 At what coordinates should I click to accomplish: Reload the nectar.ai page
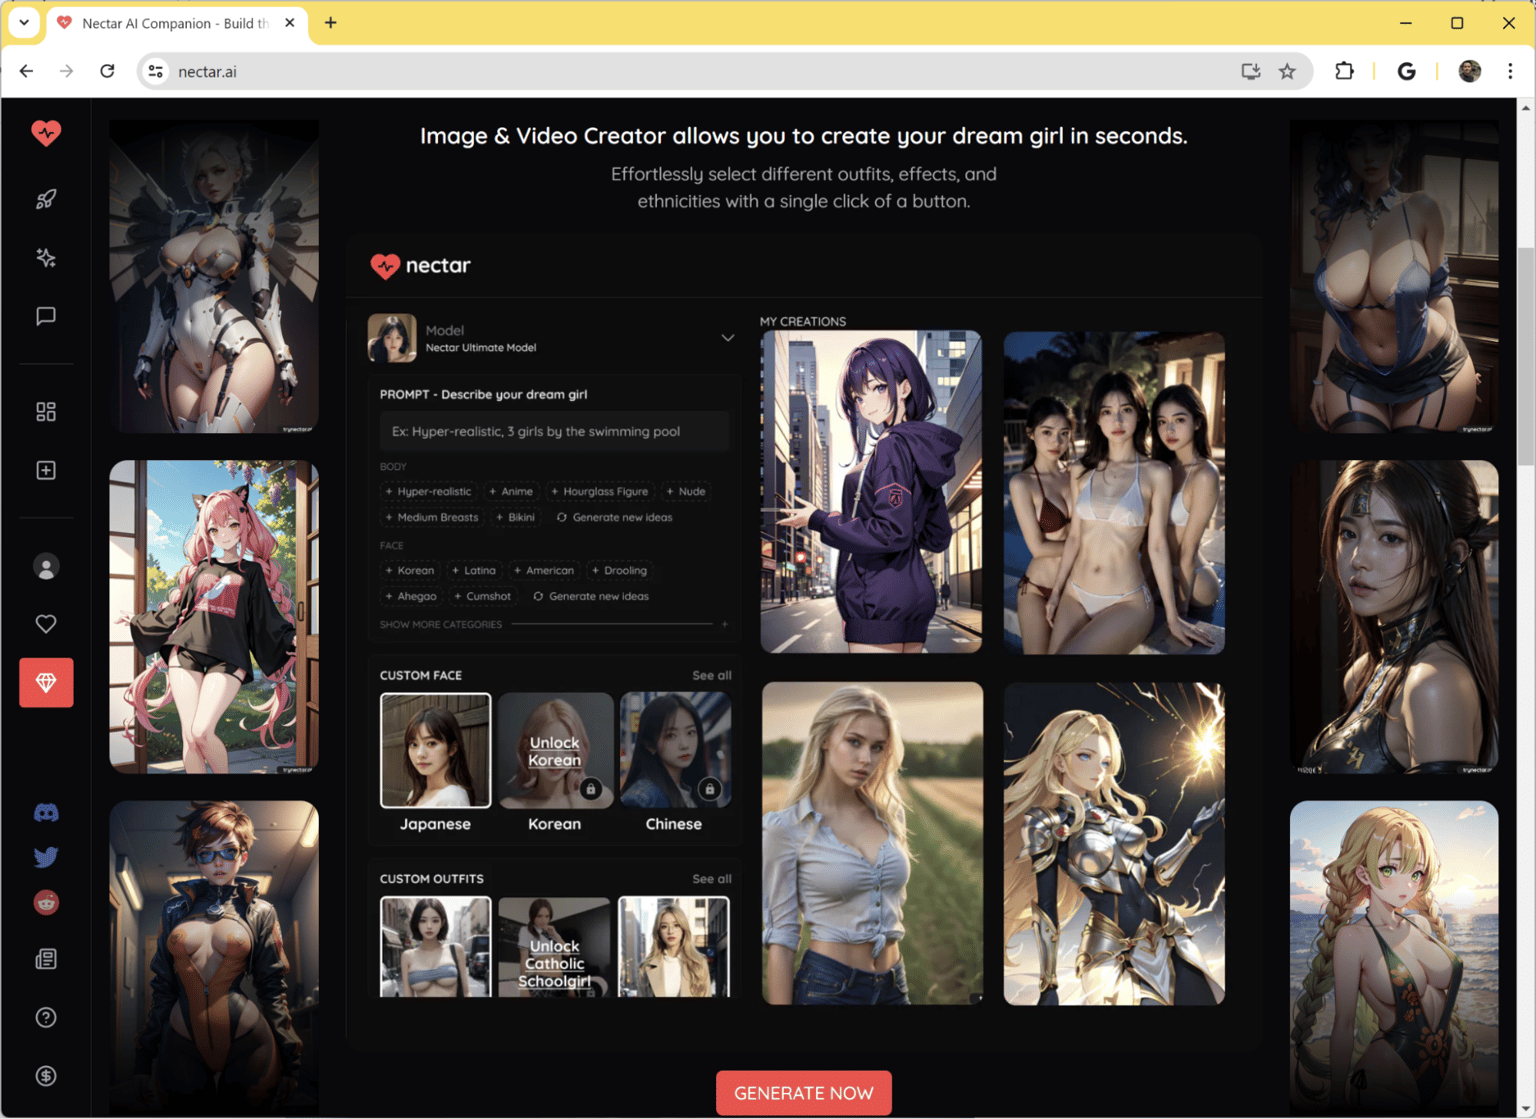107,71
